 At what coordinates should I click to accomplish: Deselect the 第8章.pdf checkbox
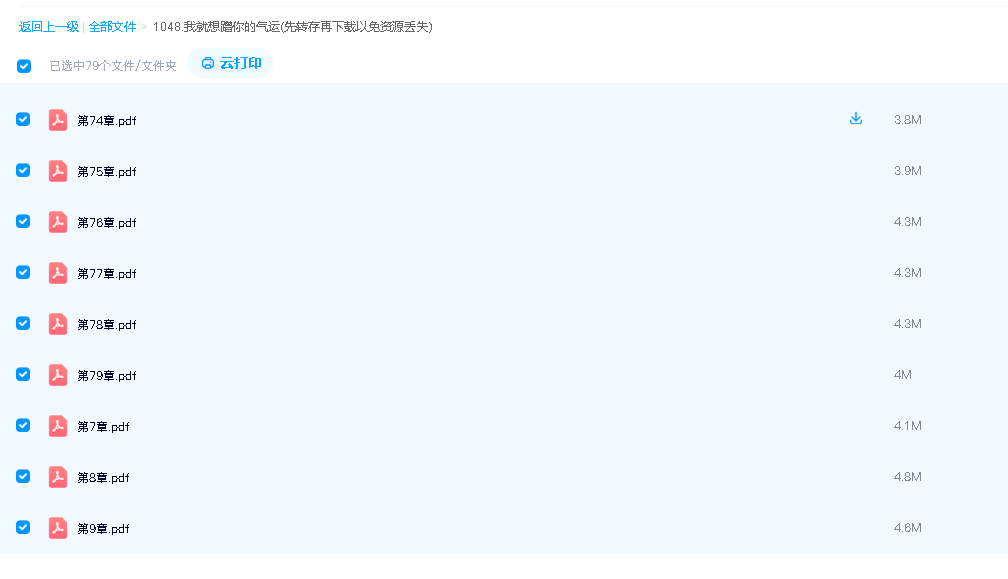[x=23, y=476]
